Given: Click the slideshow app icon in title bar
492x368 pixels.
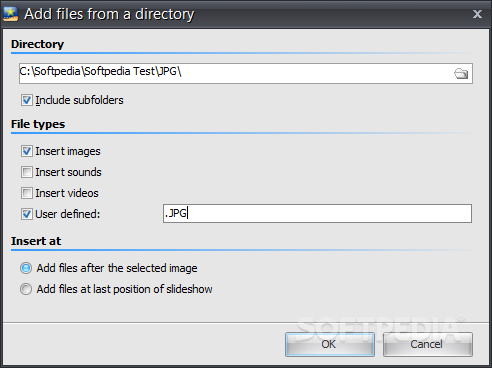Looking at the screenshot, I should pos(10,14).
